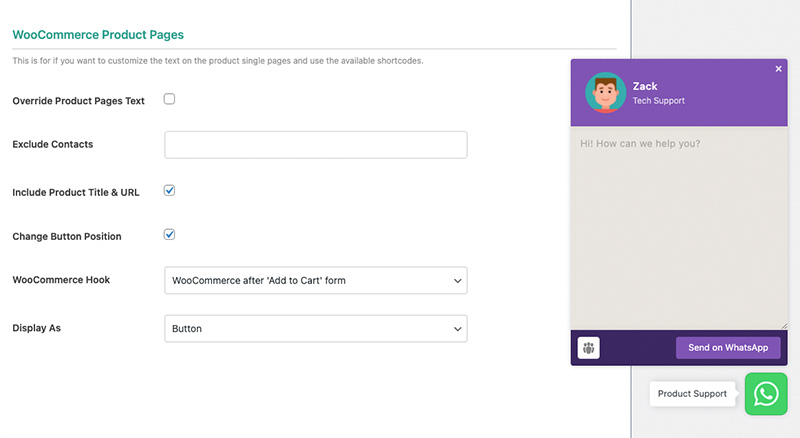Uncheck Include Product Title & URL

(170, 190)
